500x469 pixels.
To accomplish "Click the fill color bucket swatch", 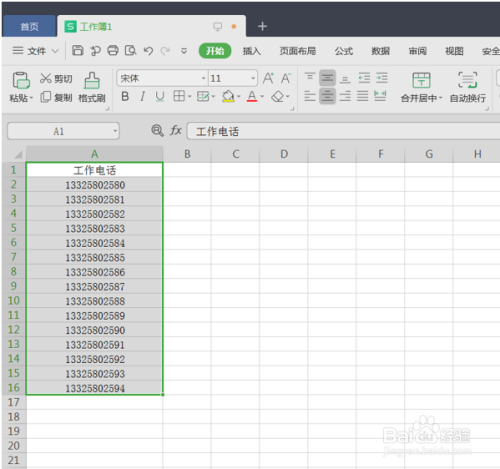I will click(228, 97).
